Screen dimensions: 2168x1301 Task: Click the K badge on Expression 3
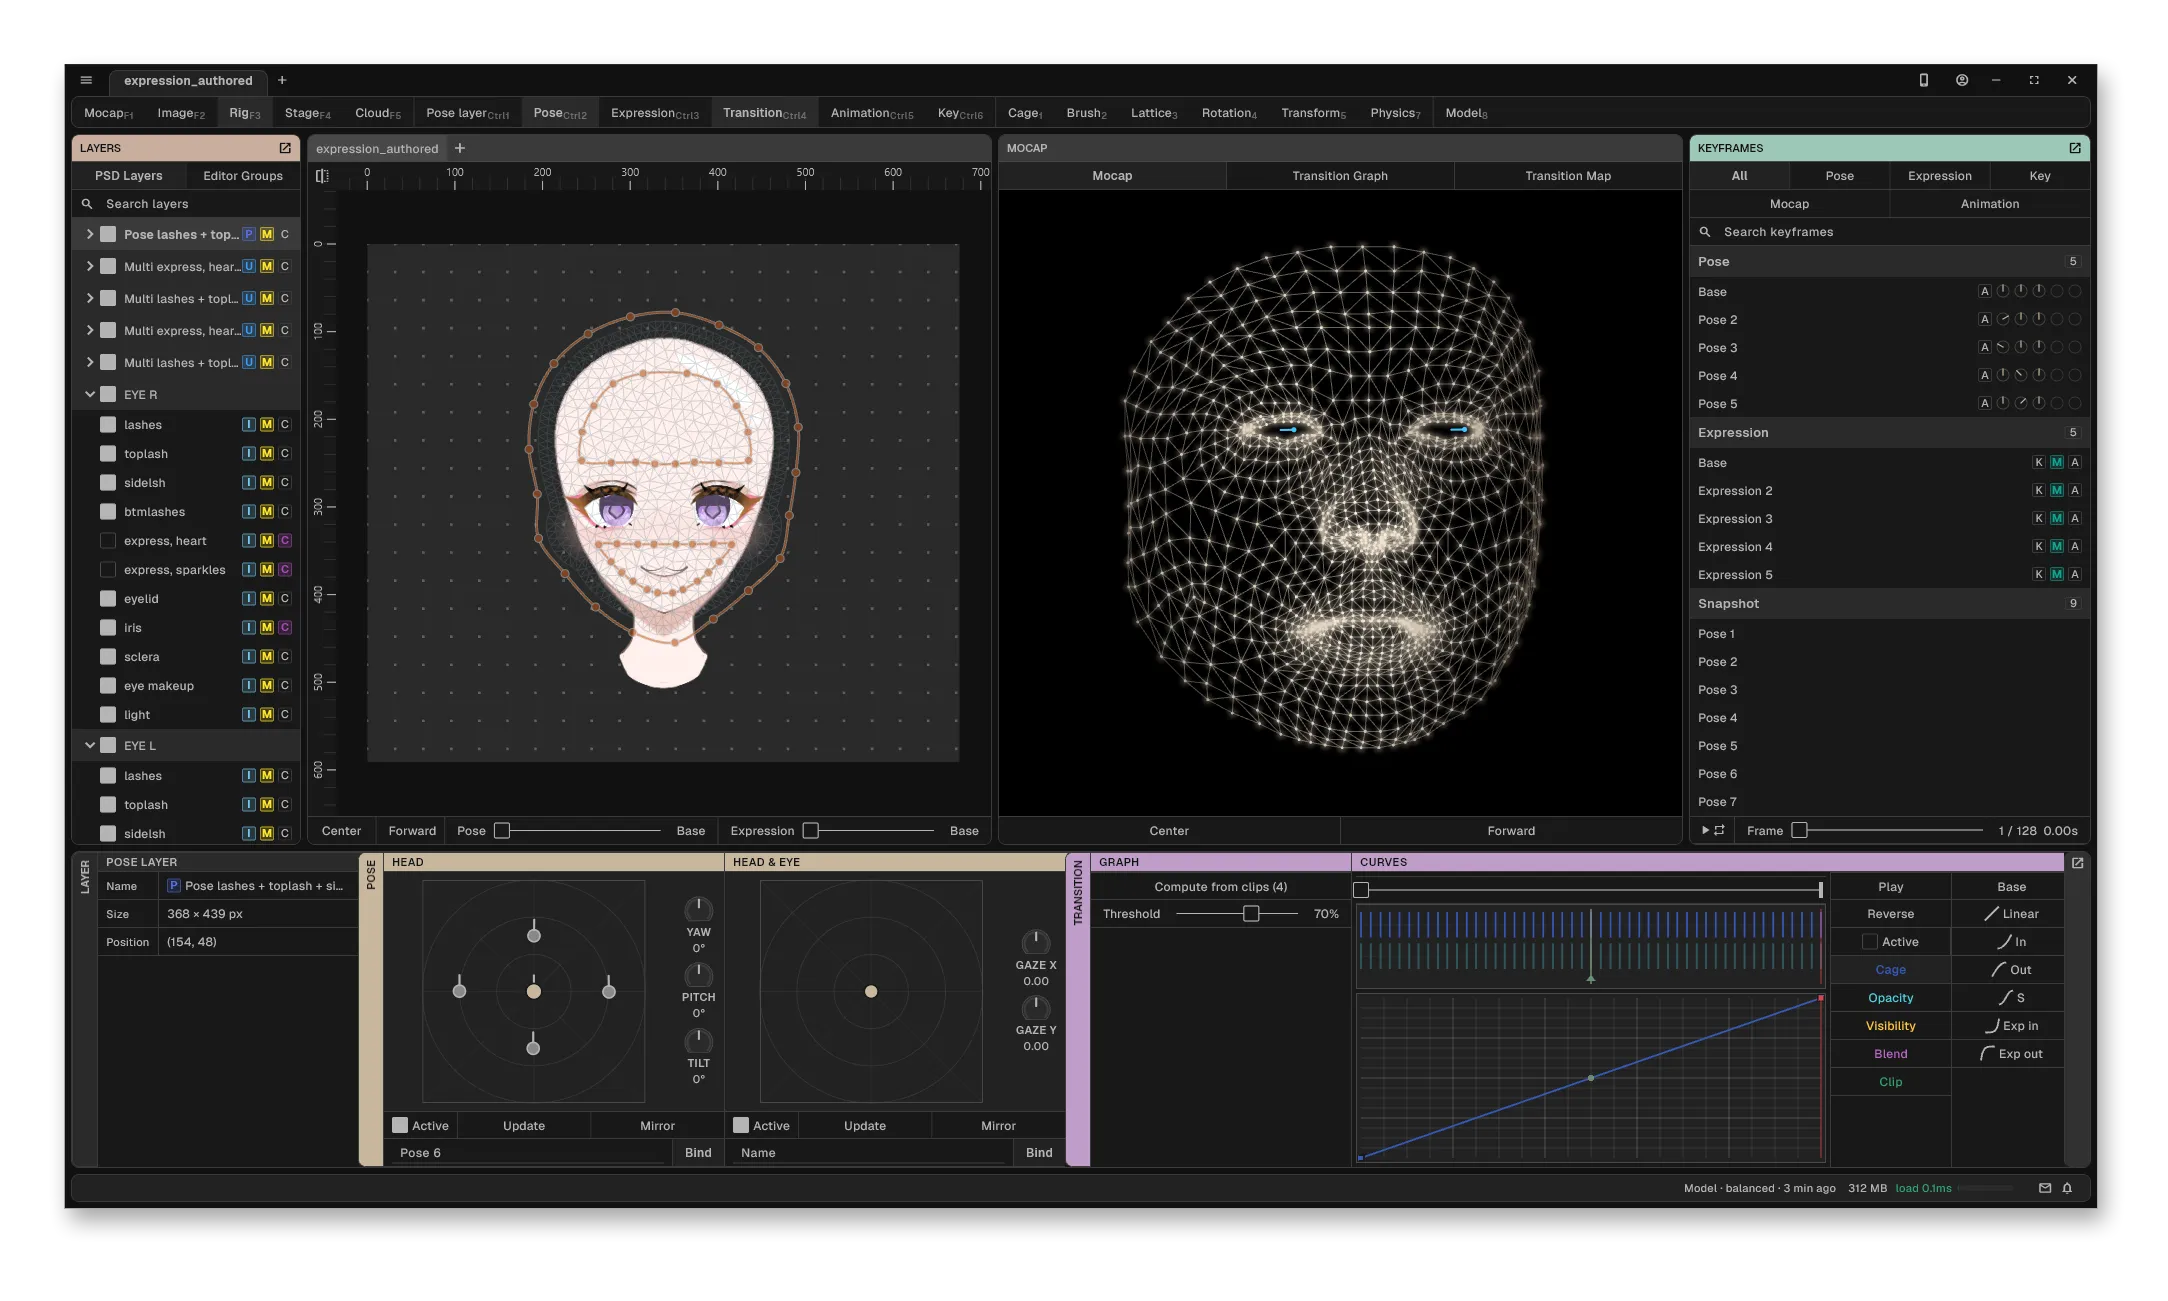(x=2038, y=518)
